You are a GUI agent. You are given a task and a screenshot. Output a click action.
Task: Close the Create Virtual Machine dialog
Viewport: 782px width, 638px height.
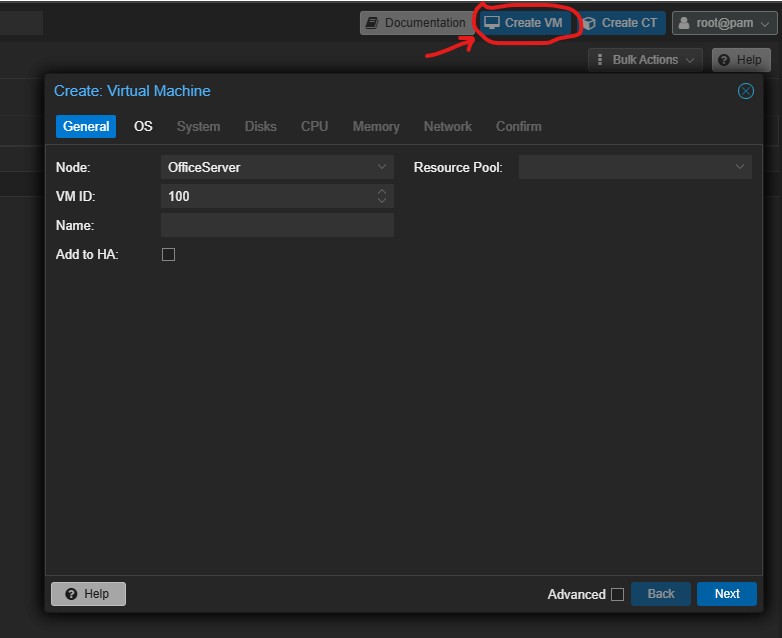745,91
